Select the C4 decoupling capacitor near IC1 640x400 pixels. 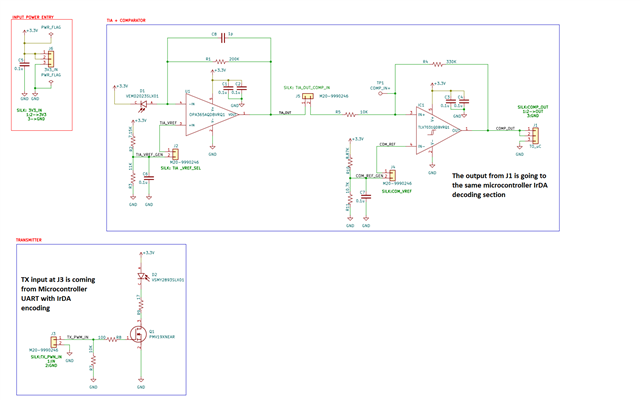pyautogui.click(x=463, y=101)
